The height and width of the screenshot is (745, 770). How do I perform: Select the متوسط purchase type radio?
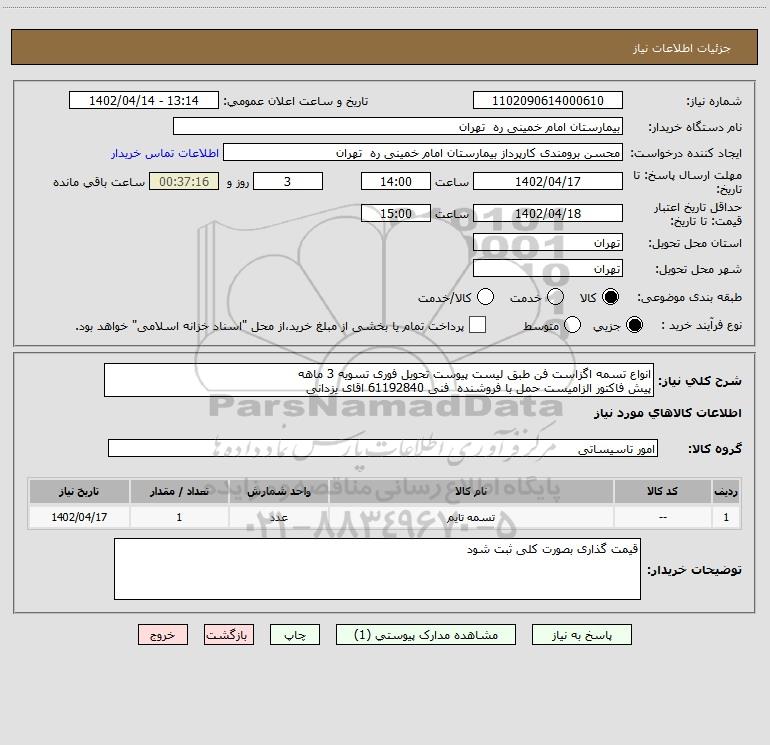pos(572,325)
